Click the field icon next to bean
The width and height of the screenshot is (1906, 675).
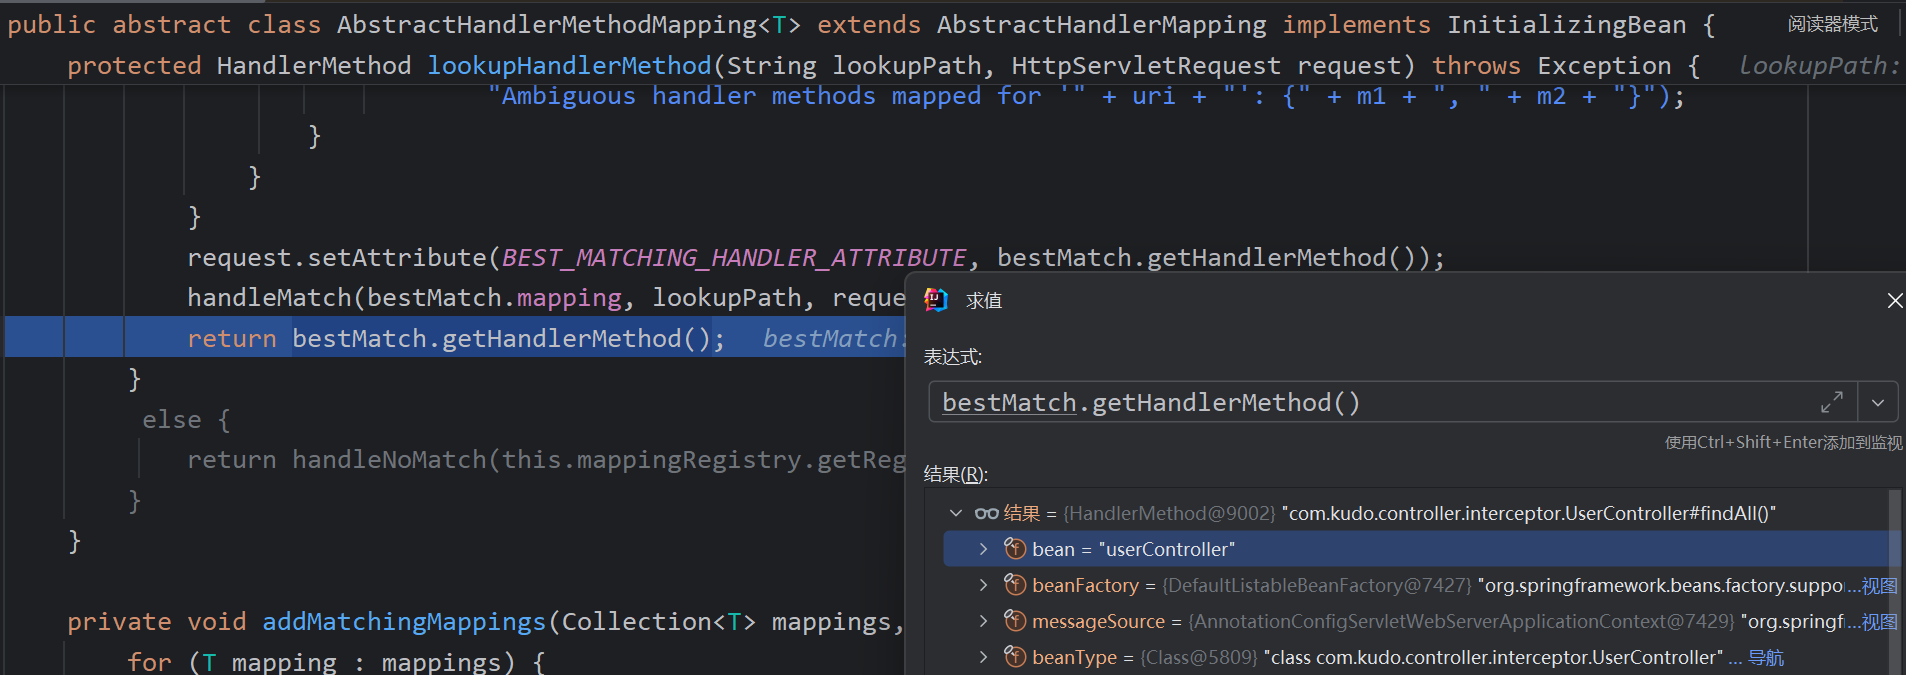coord(1015,549)
